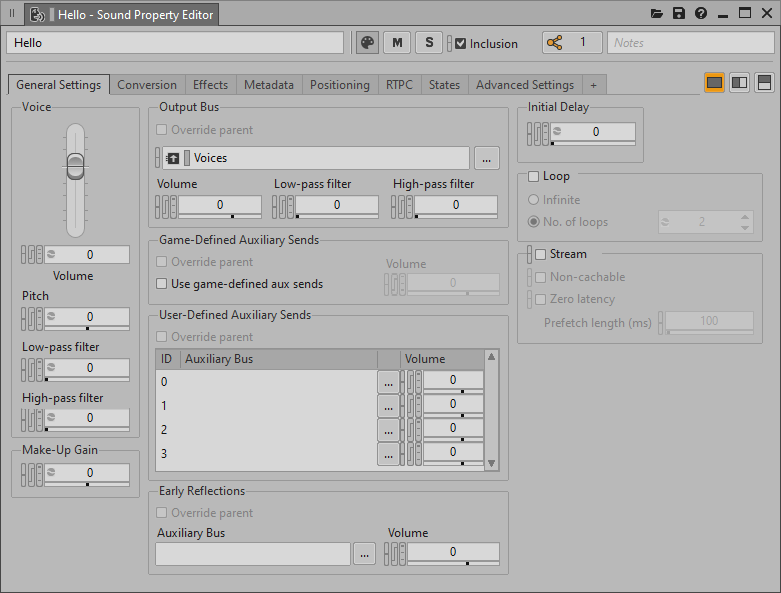Click the open folder icon in title bar

point(657,14)
